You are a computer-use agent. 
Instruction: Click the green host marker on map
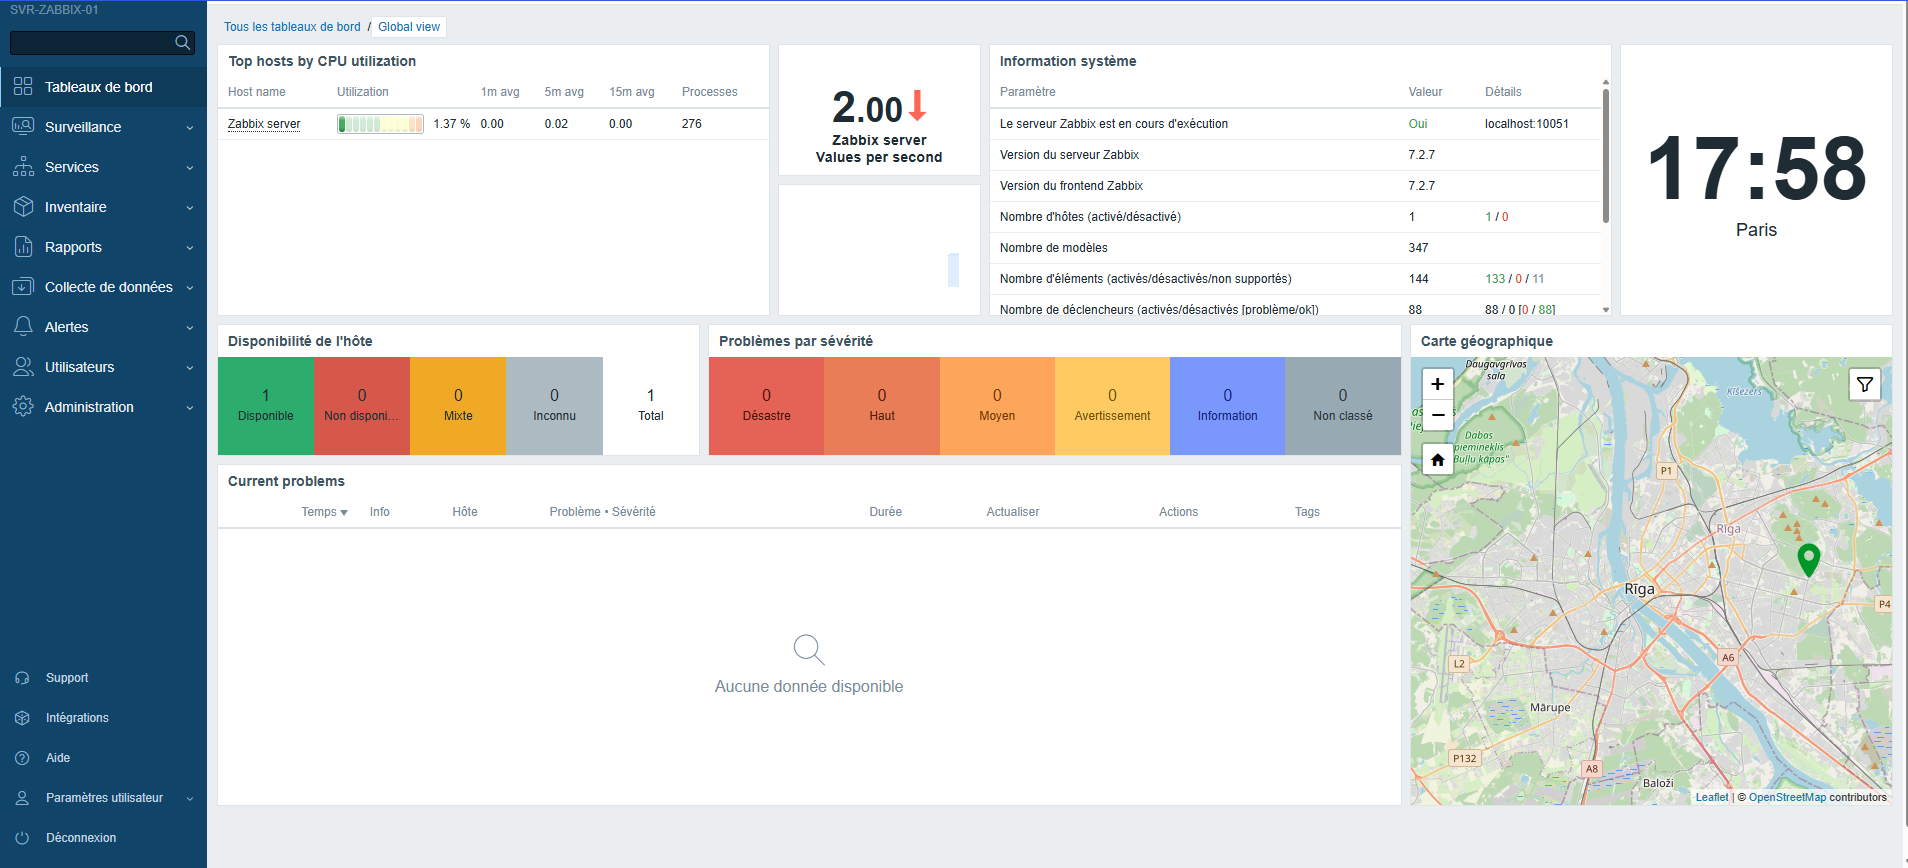(1808, 559)
